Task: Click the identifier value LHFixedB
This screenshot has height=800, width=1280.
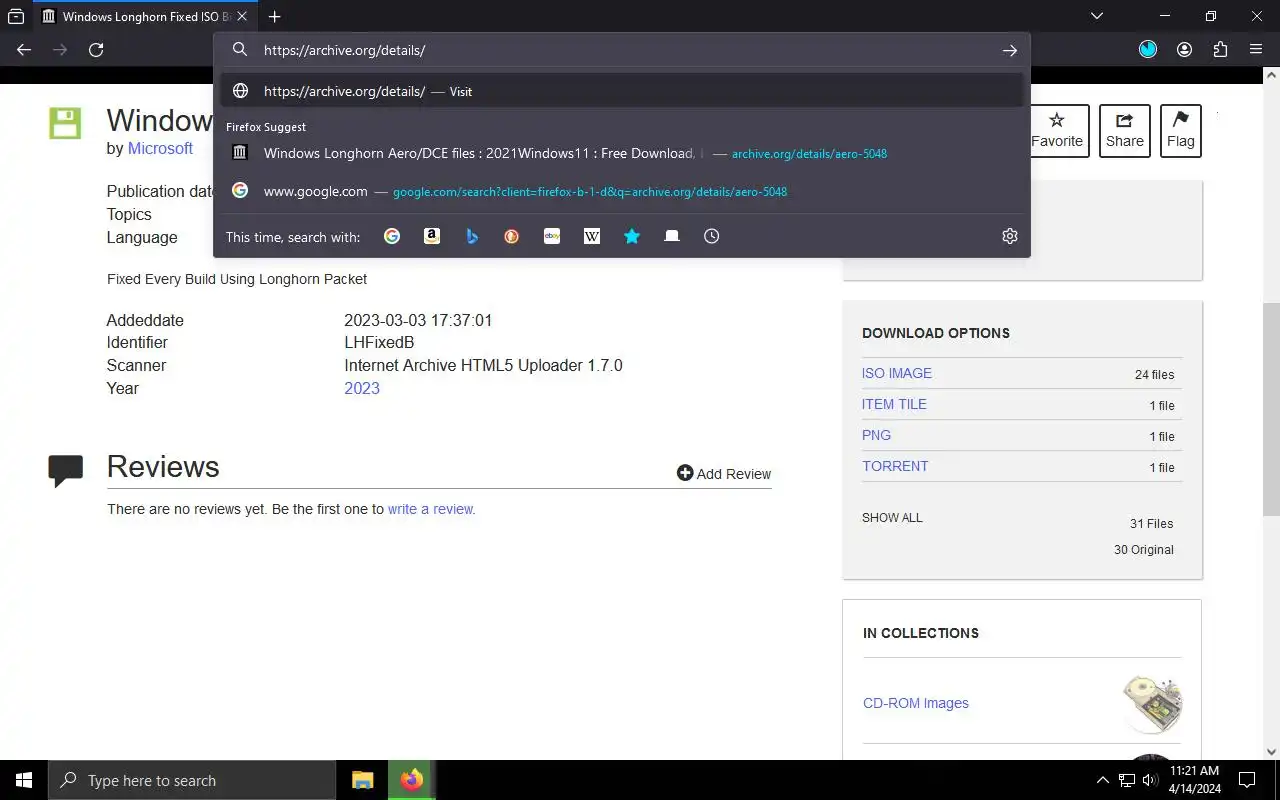Action: tap(379, 342)
